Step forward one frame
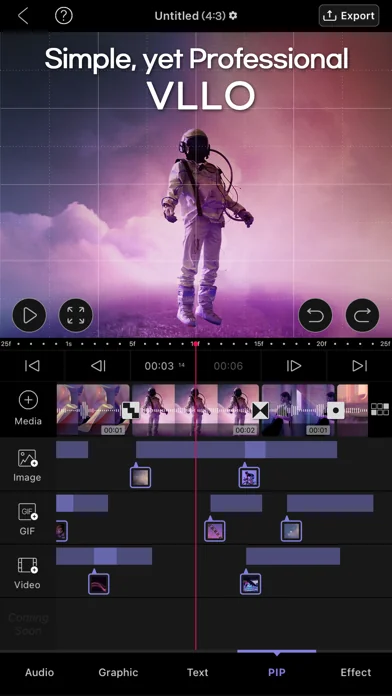Screen dimensions: 392x696 tap(294, 366)
